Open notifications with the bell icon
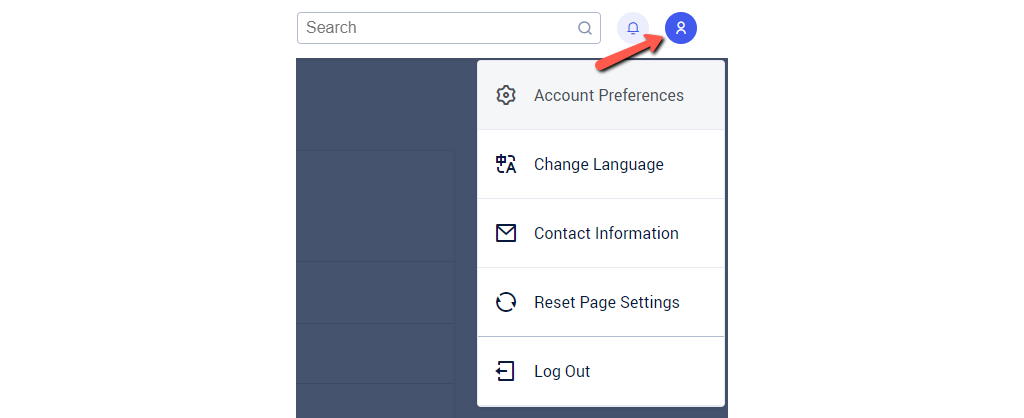1024x418 pixels. (633, 28)
